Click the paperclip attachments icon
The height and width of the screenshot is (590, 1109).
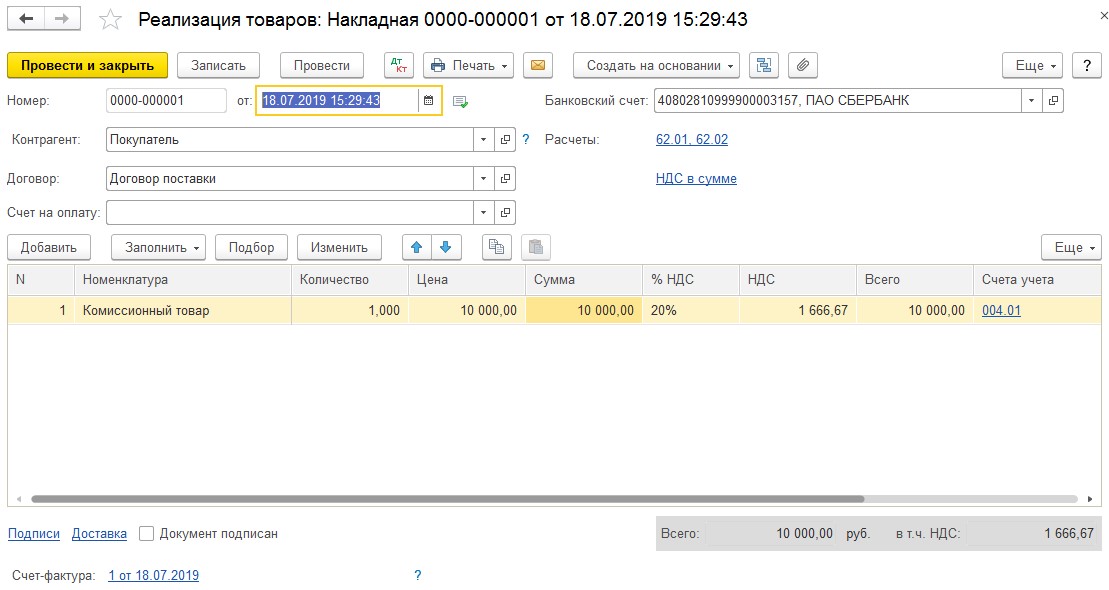point(802,65)
